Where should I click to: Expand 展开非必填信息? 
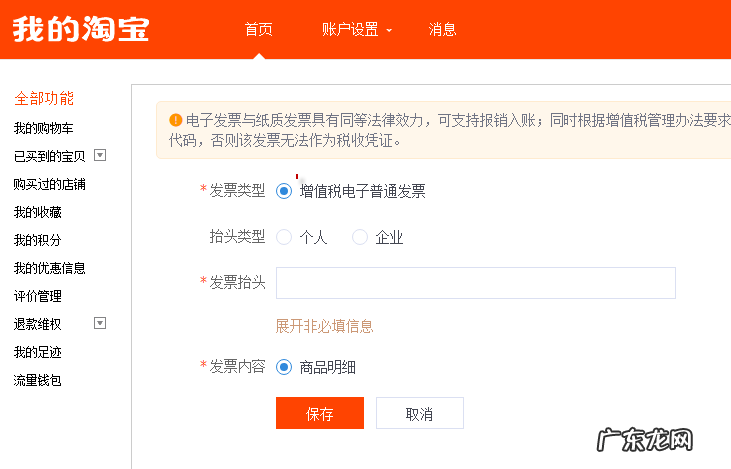pos(324,326)
